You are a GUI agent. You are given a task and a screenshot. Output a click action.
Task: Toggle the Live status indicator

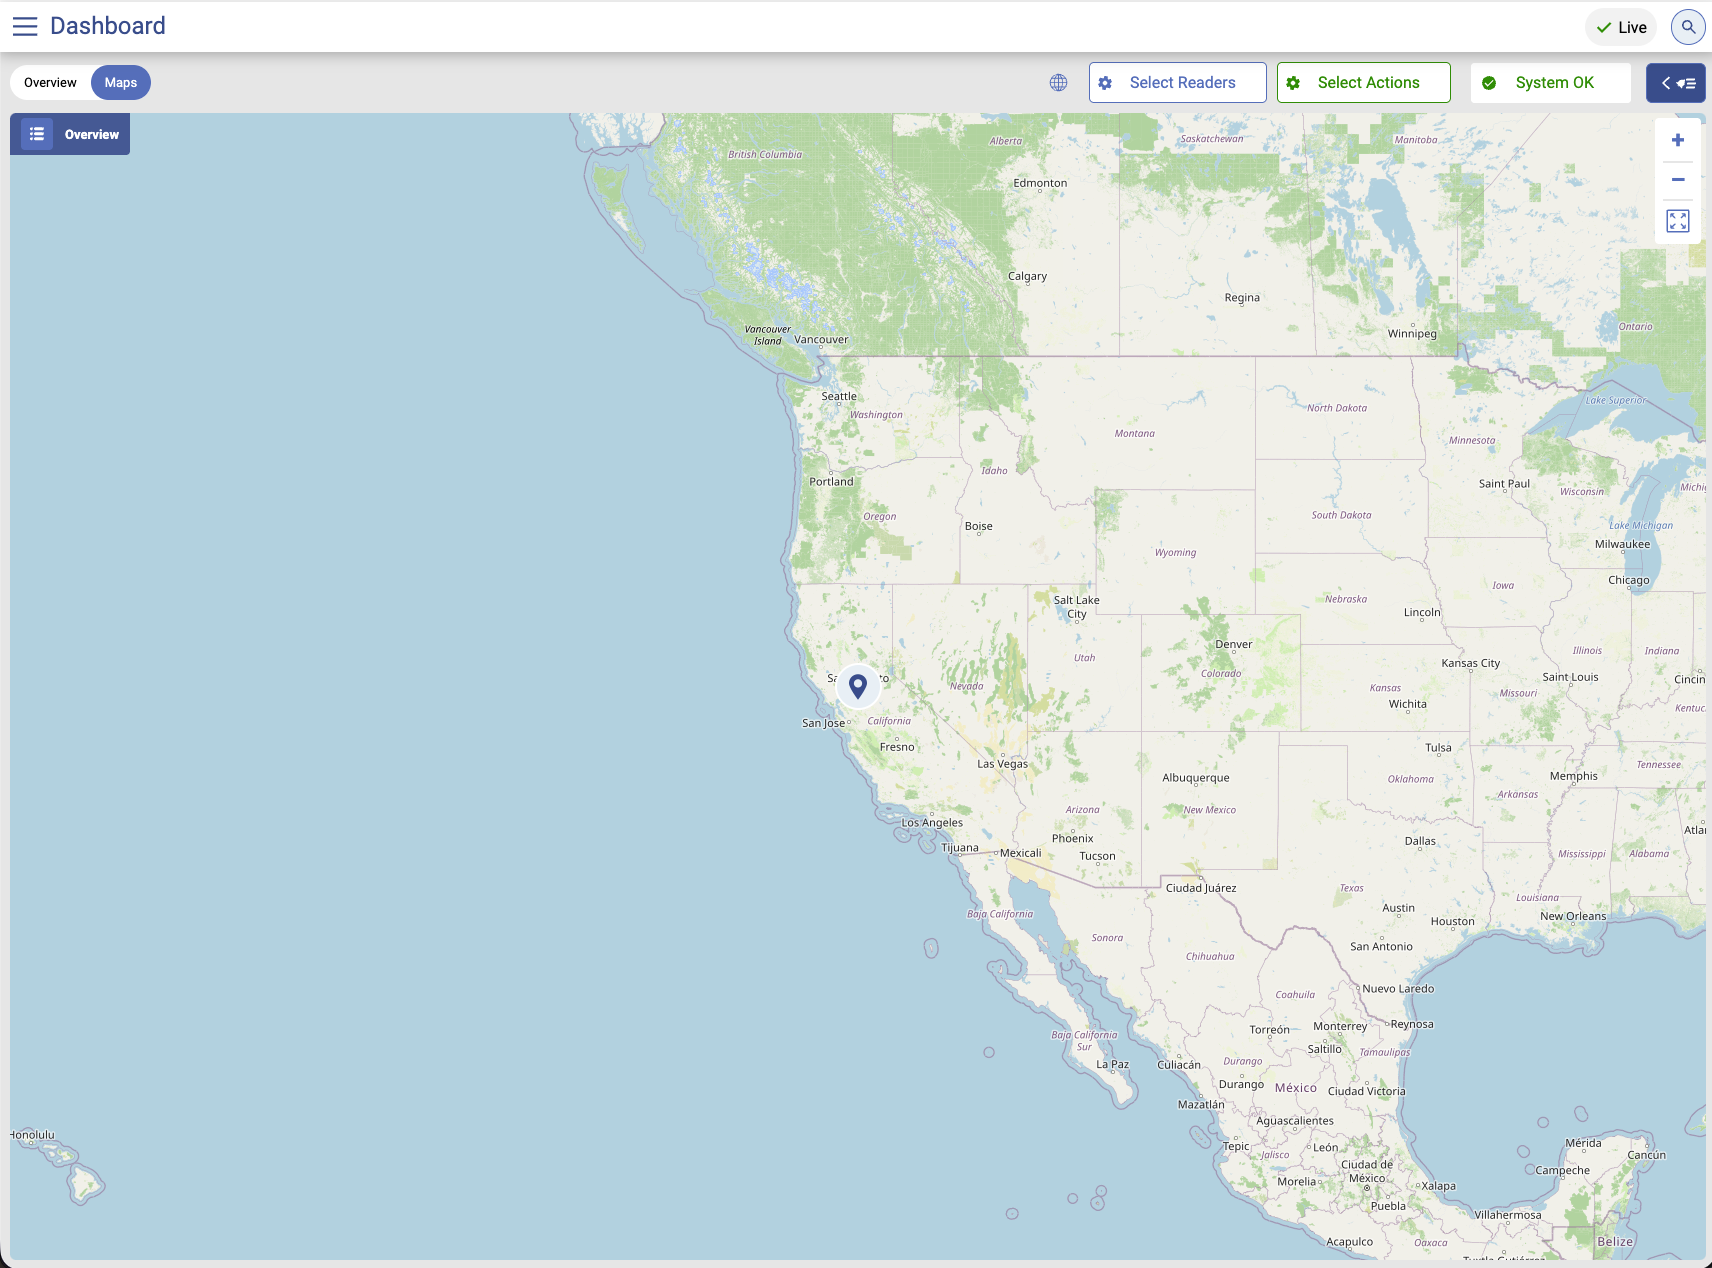1621,27
